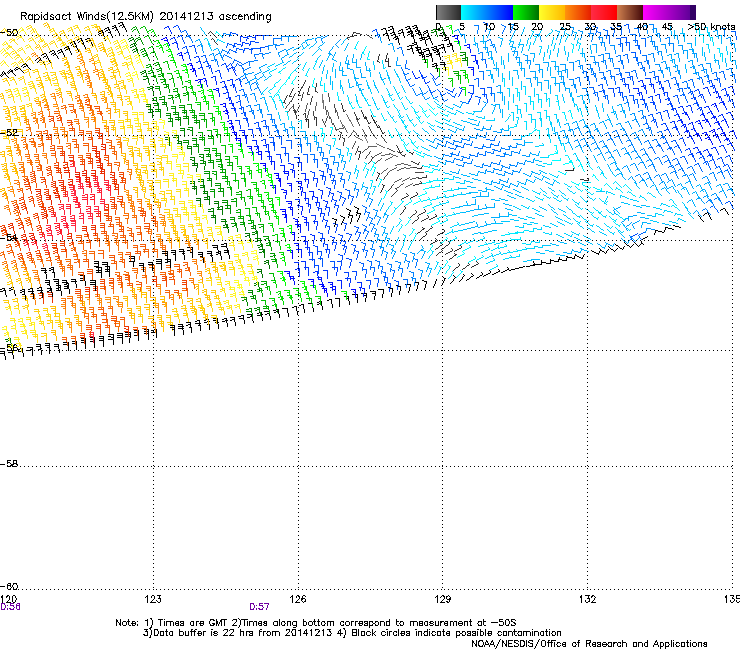Click the '5' knots legend label
The width and height of the screenshot is (740, 650).
coord(462,27)
